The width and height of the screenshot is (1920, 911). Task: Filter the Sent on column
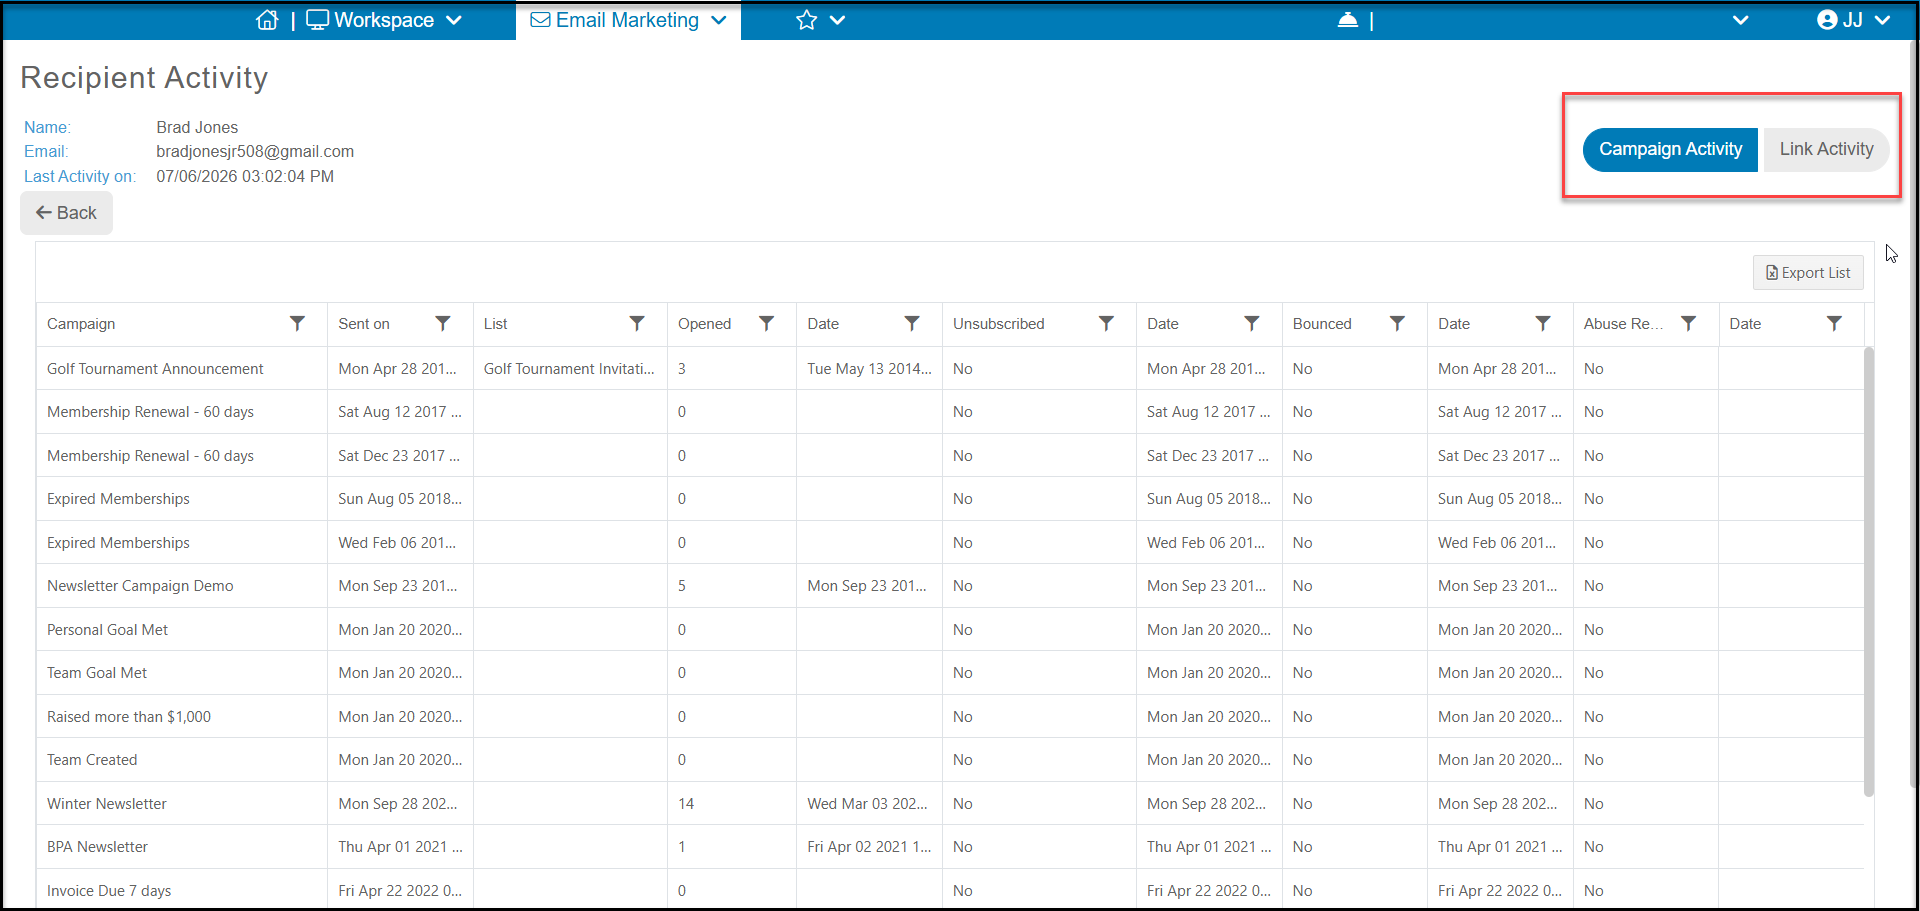click(x=443, y=324)
